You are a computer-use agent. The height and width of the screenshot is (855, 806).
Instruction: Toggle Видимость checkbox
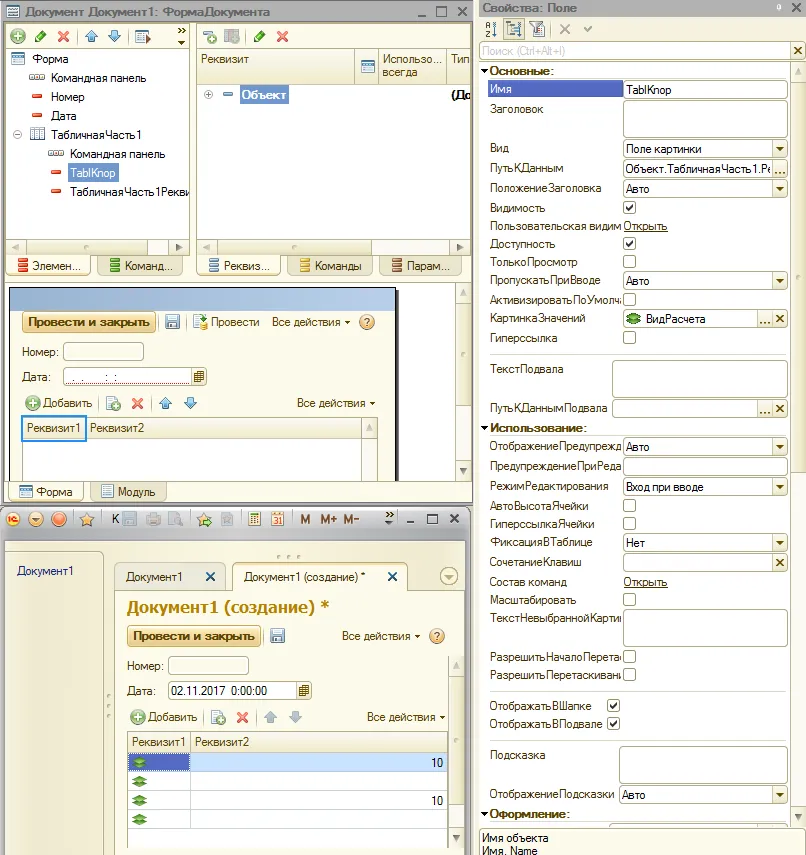[x=629, y=208]
